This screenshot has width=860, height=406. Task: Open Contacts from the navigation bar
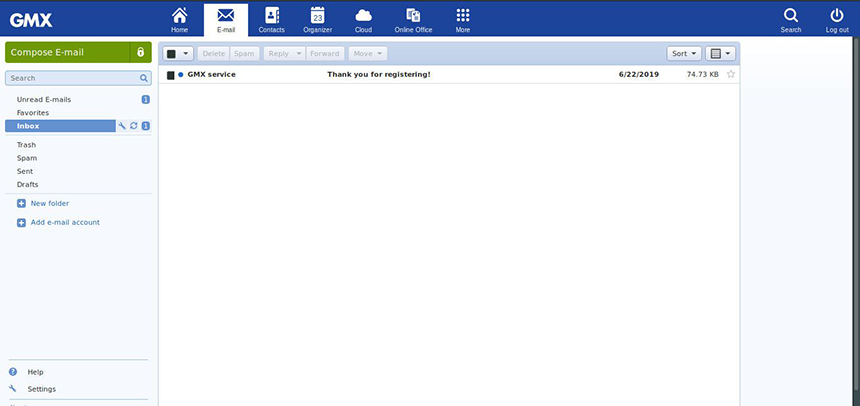(x=271, y=20)
